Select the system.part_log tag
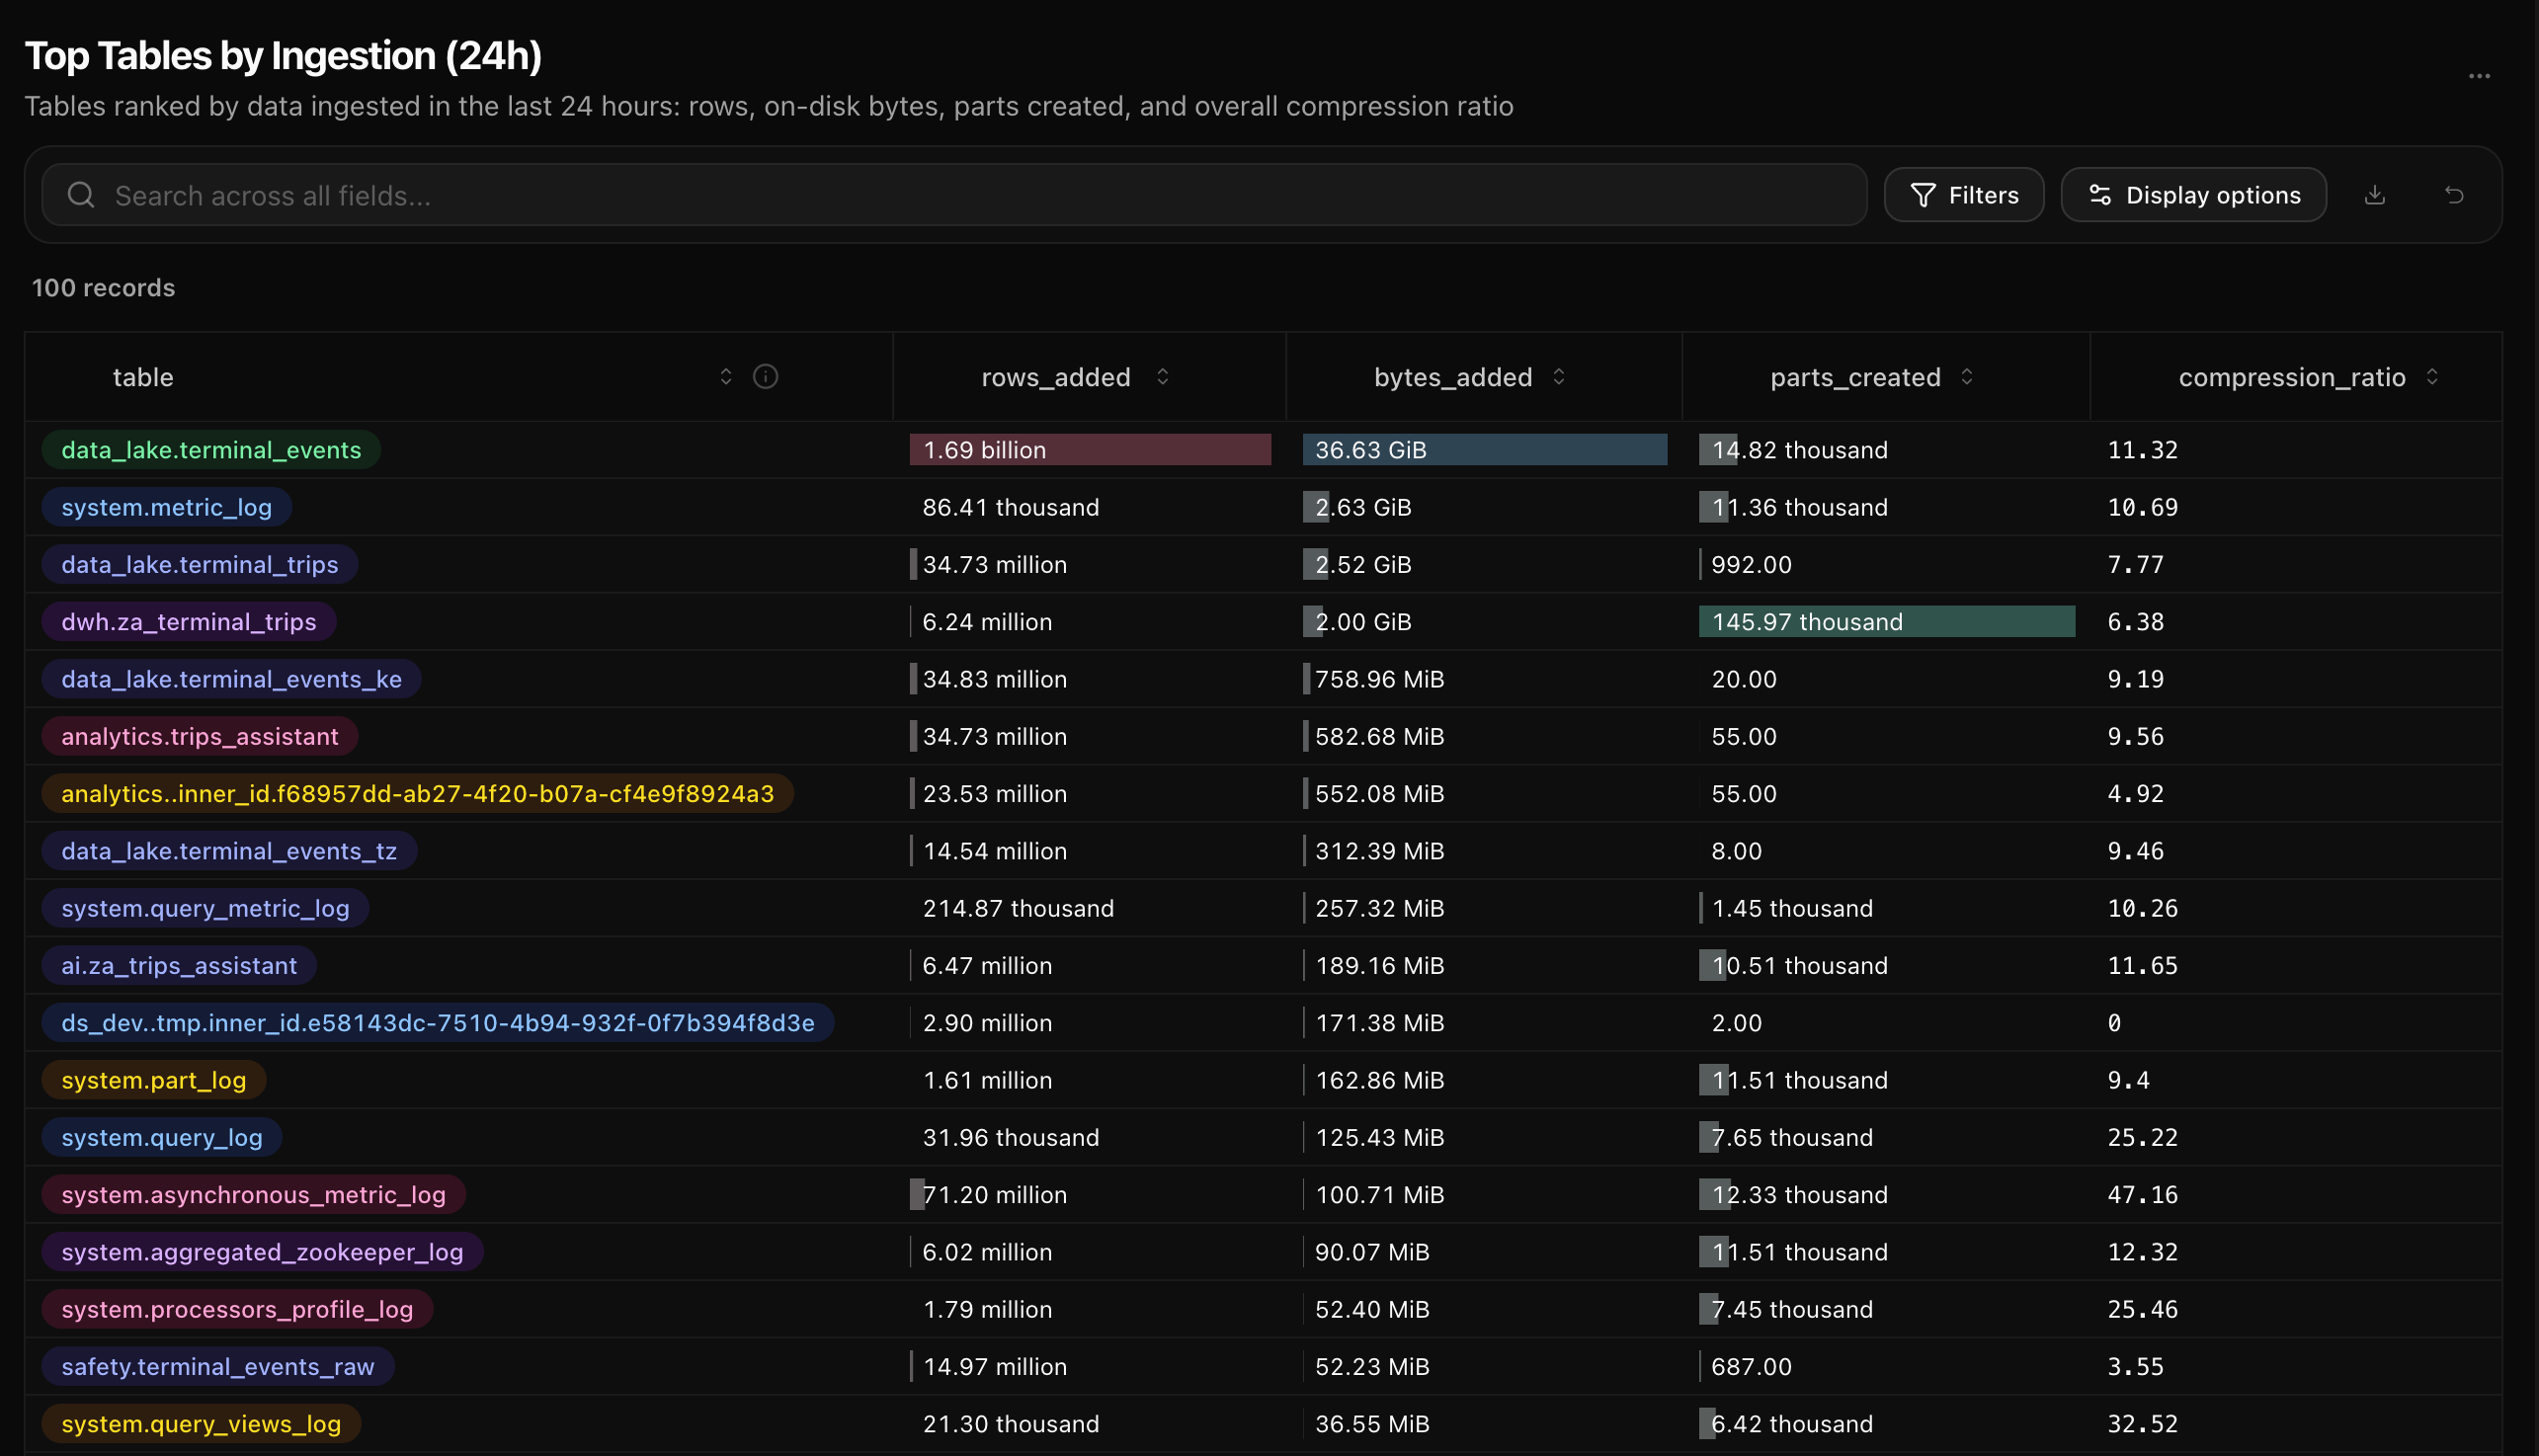The image size is (2539, 1456). pyautogui.click(x=154, y=1080)
